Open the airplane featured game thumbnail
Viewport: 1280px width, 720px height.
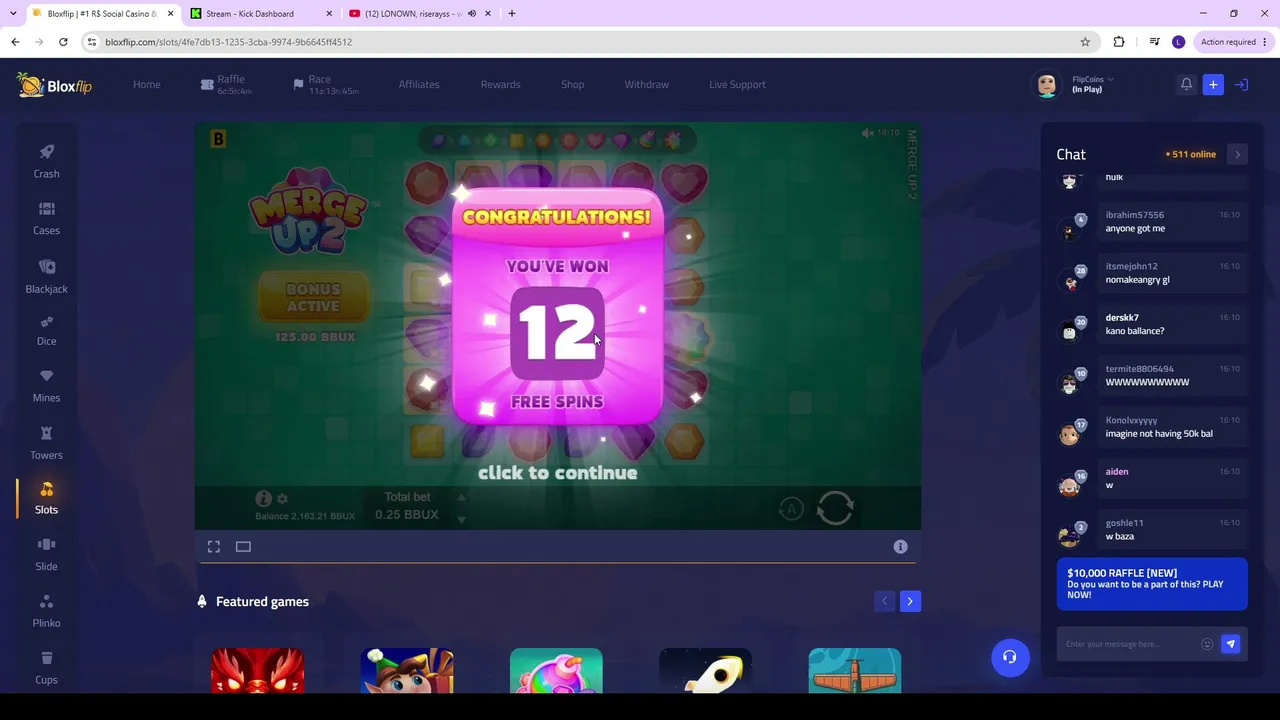tap(855, 670)
